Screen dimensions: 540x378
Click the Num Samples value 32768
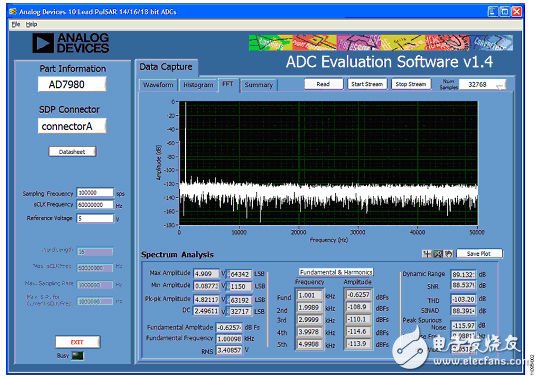click(x=477, y=85)
